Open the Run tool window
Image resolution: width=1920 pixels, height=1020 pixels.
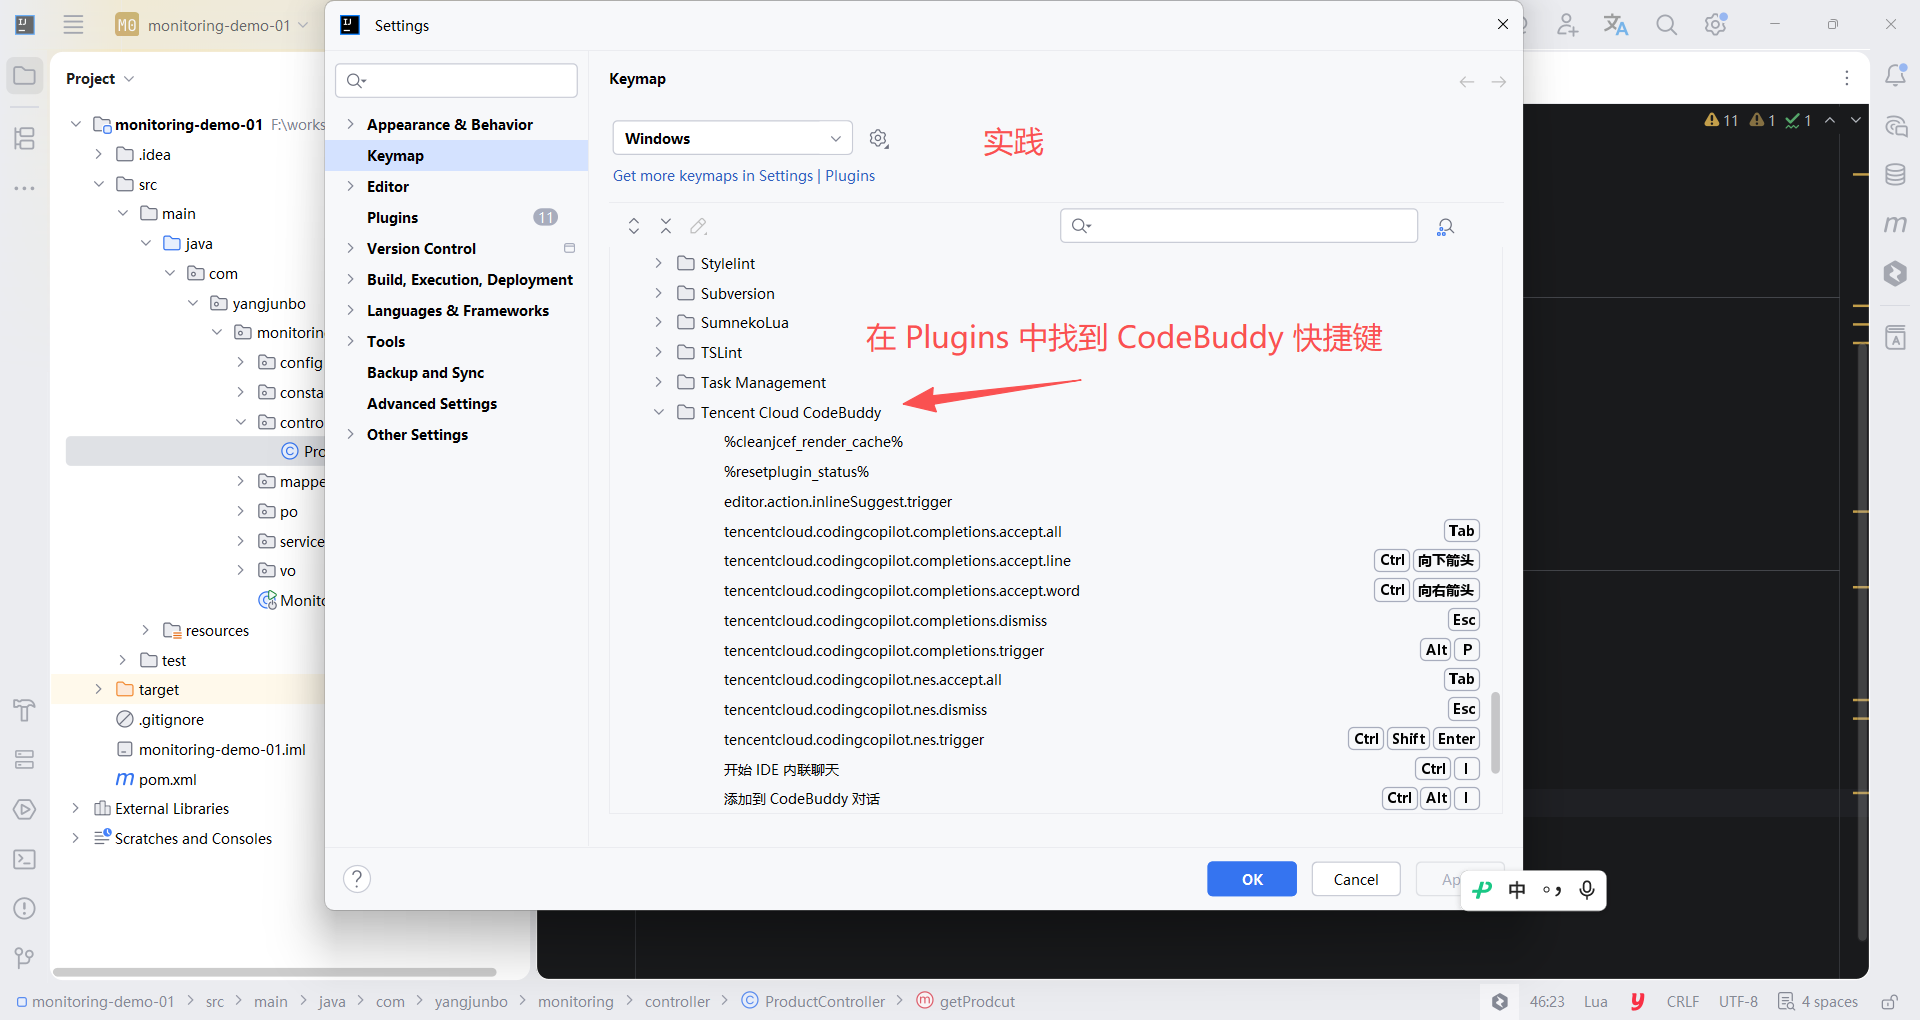pos(25,809)
